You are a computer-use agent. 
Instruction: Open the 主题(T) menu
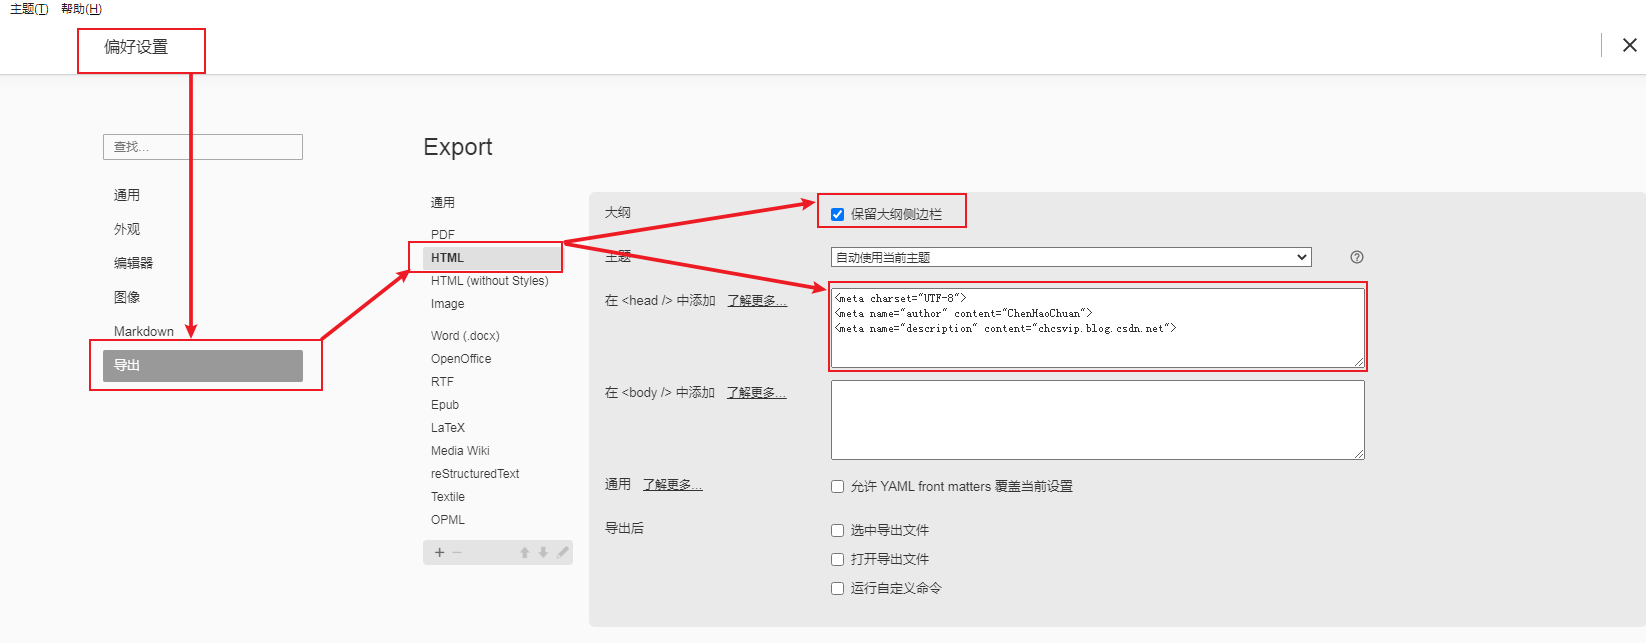click(29, 9)
